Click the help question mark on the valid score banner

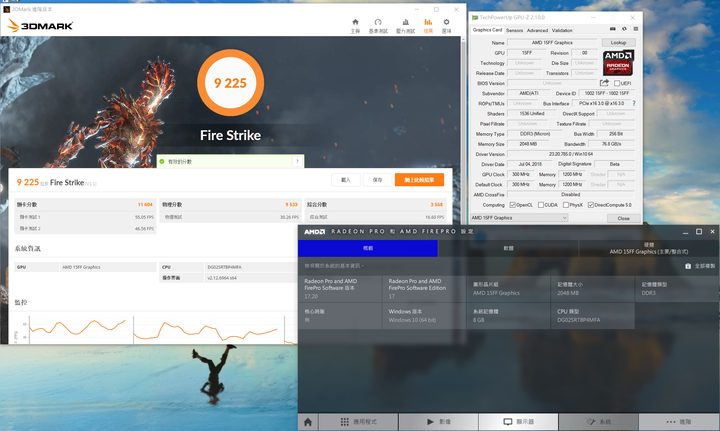[x=297, y=161]
